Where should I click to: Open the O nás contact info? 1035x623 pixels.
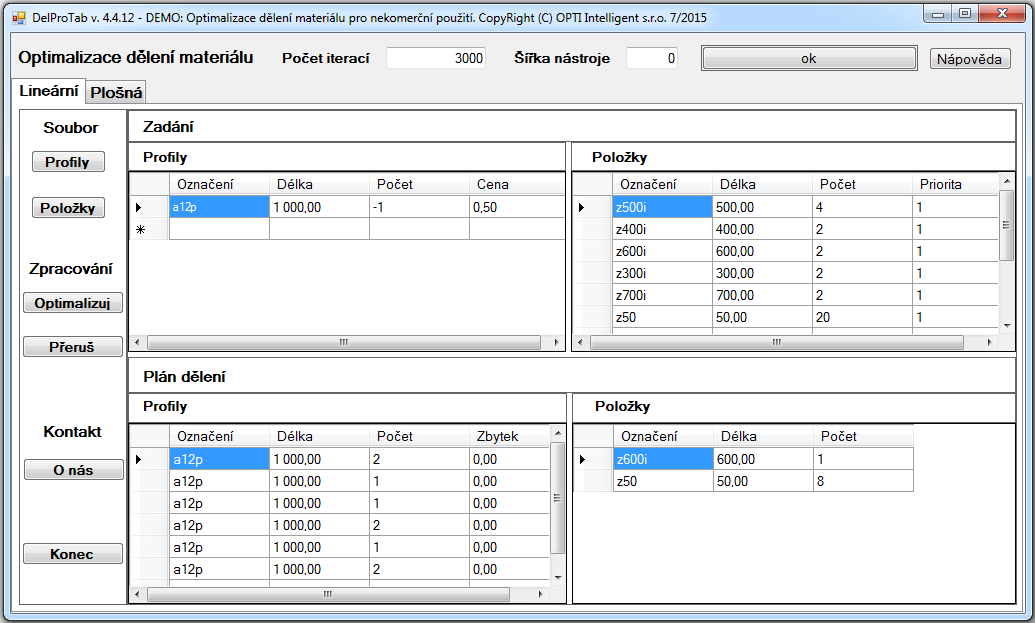click(x=72, y=470)
